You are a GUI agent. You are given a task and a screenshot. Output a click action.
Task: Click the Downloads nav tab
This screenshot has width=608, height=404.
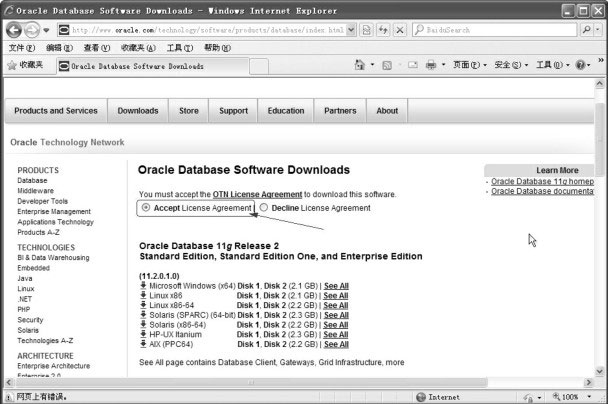pos(138,111)
